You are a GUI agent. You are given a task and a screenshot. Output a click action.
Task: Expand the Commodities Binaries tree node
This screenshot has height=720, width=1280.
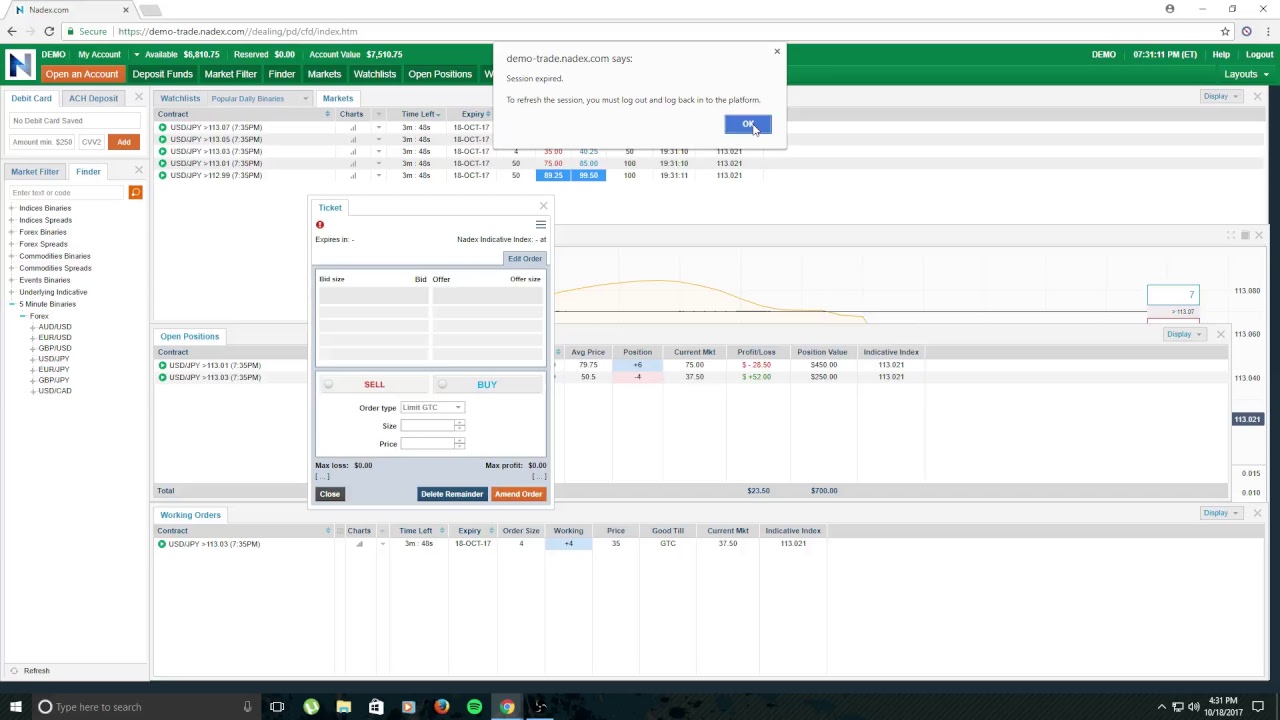click(x=11, y=256)
